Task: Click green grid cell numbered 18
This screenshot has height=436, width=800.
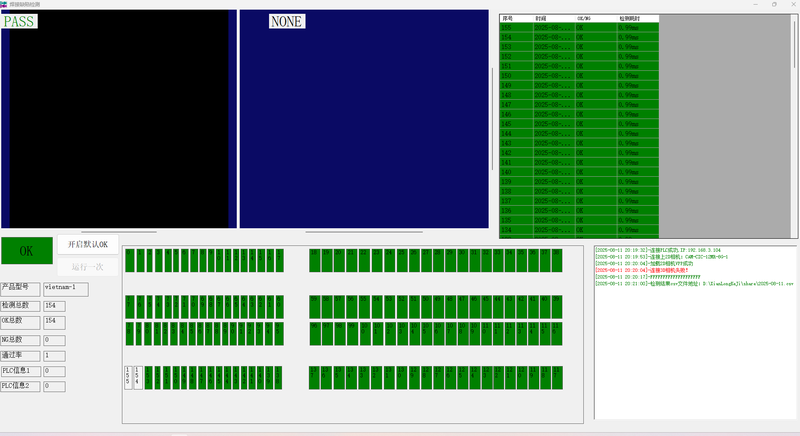Action: [x=315, y=261]
